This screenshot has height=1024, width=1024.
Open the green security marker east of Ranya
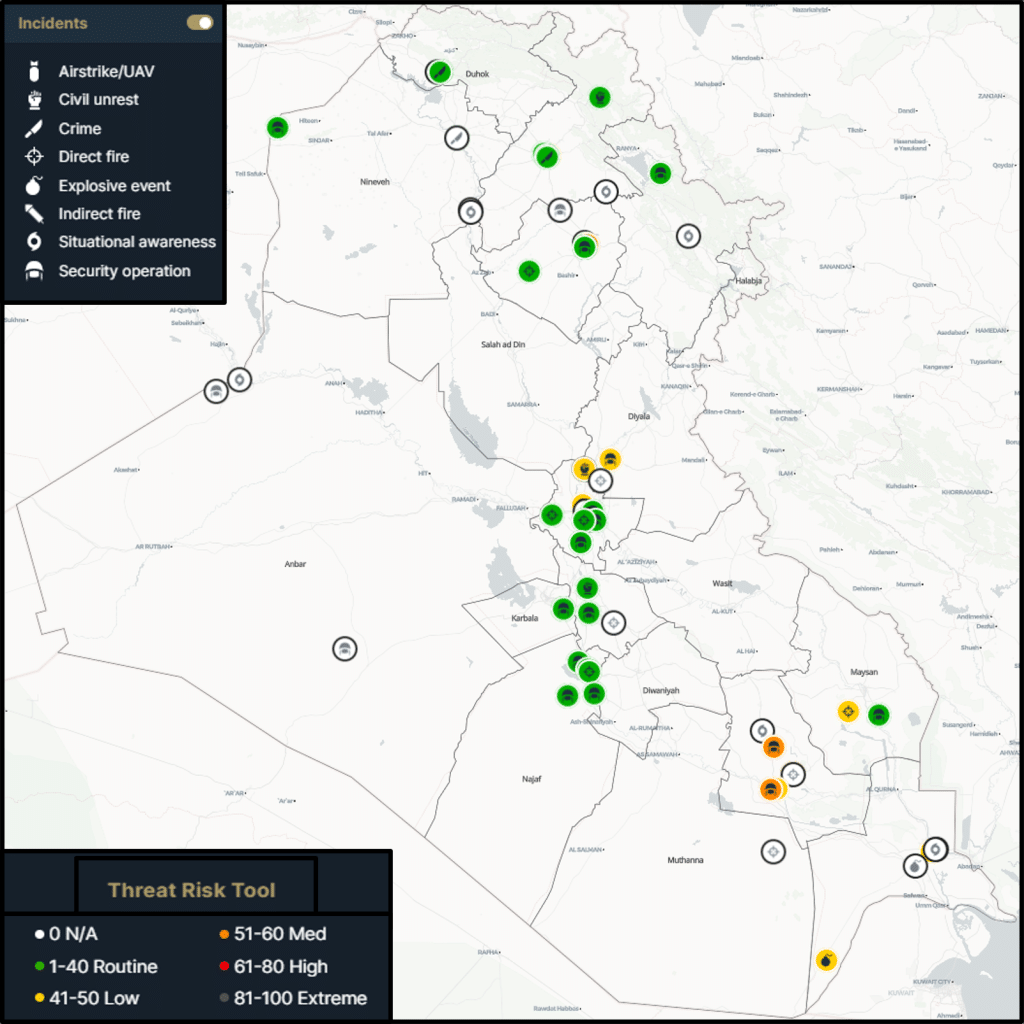click(x=659, y=173)
